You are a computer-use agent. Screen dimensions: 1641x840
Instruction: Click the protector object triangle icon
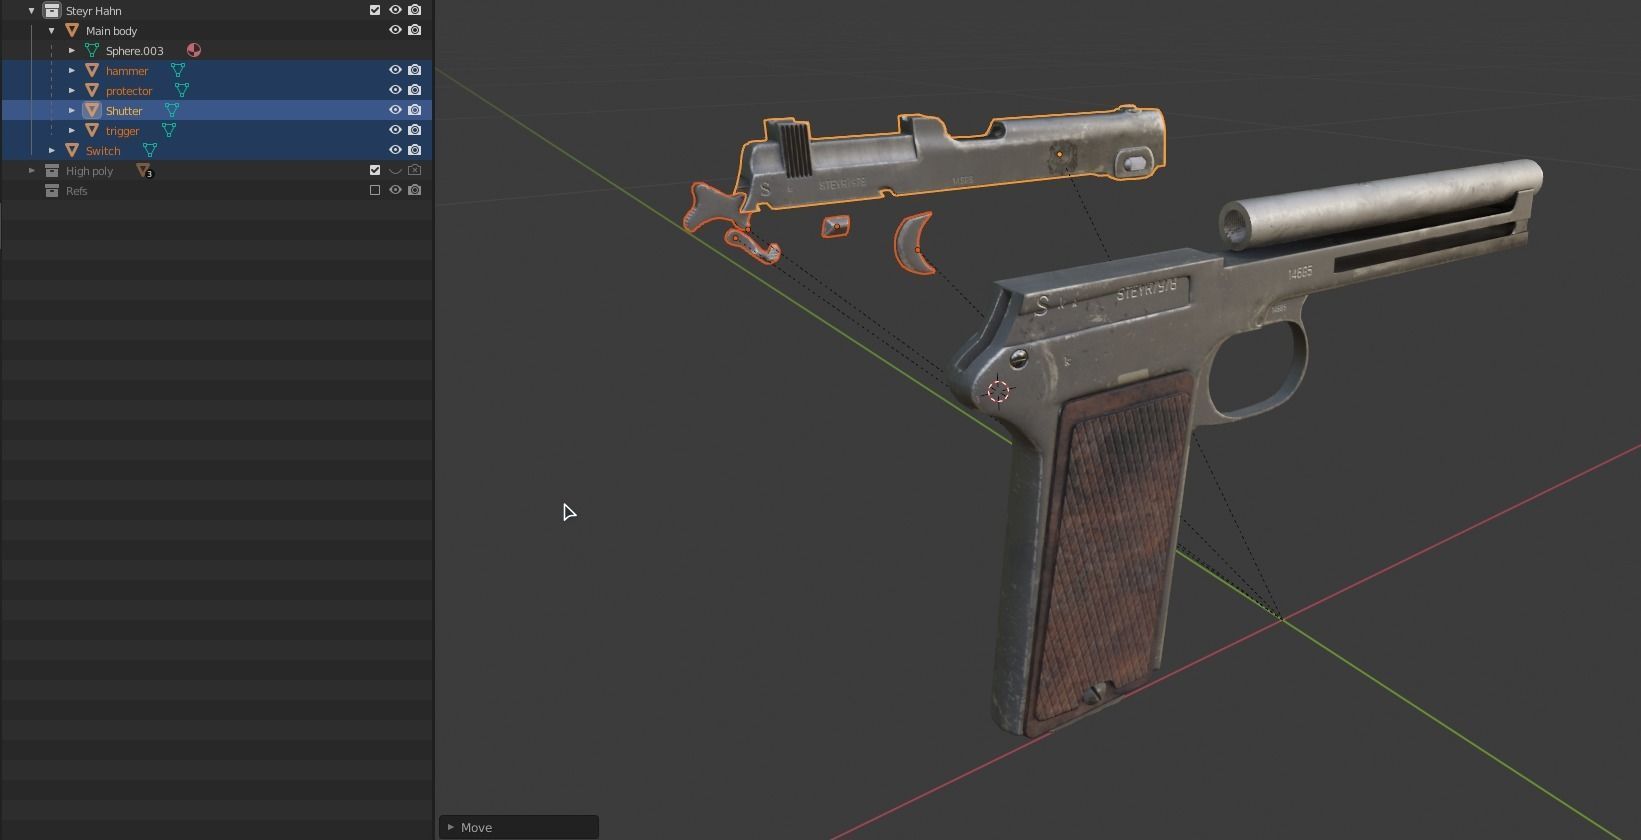pyautogui.click(x=92, y=90)
